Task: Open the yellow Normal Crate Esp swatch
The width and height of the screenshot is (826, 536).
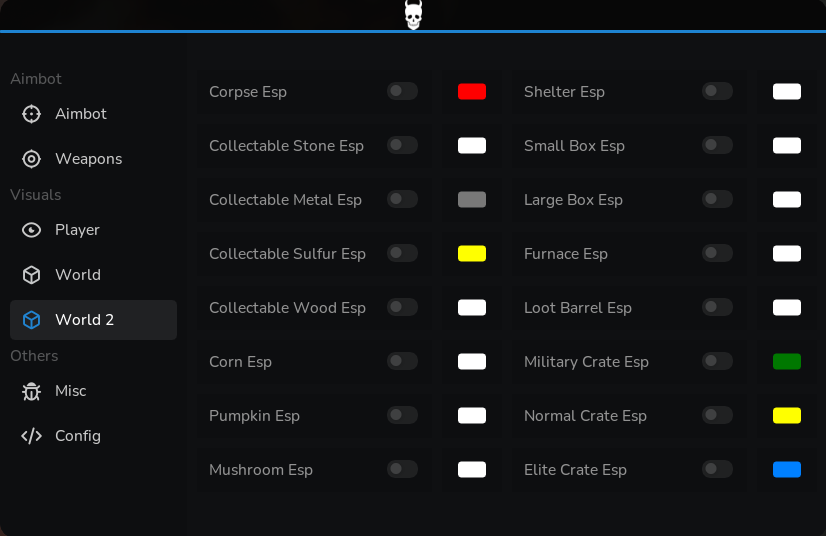Action: pyautogui.click(x=787, y=416)
